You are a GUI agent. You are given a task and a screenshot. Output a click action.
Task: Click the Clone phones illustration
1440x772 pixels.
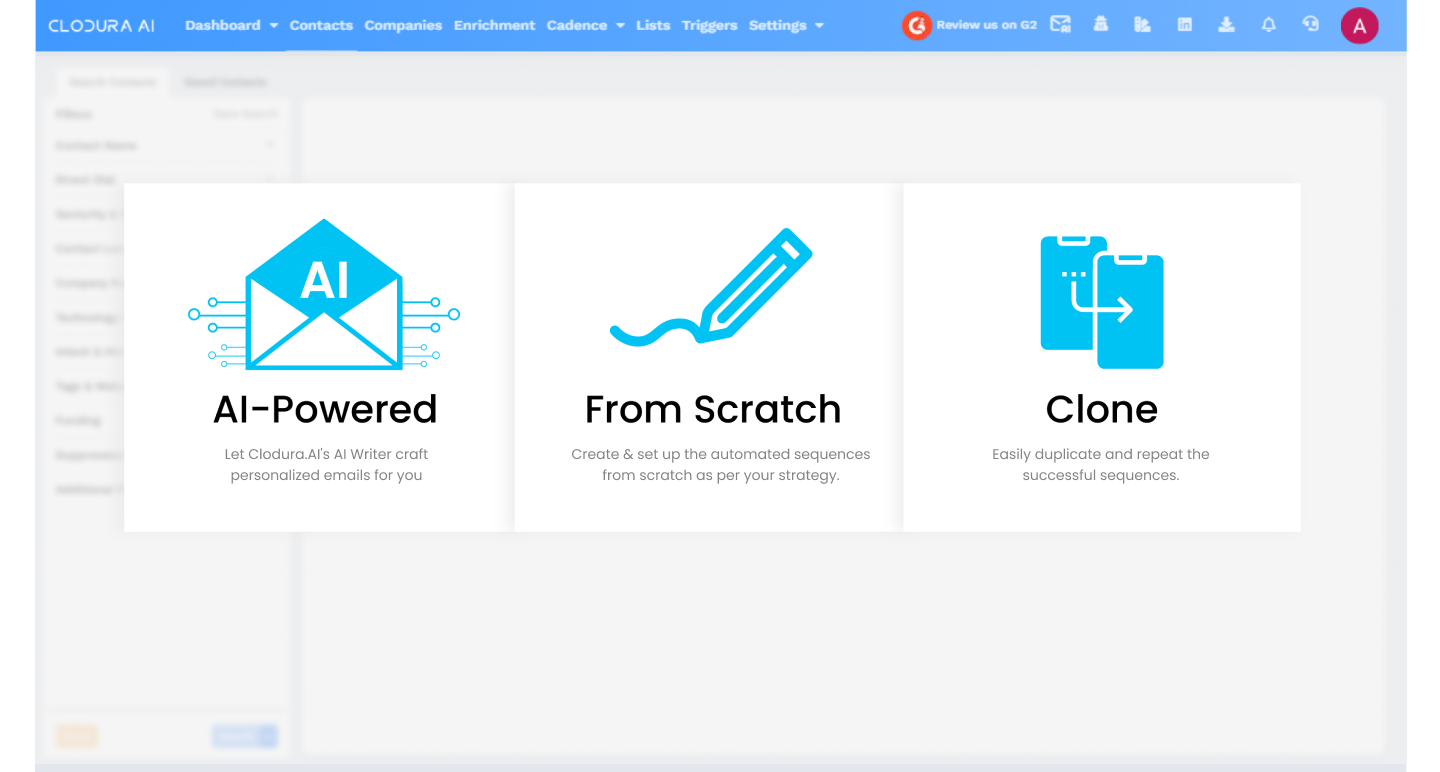[x=1102, y=302]
